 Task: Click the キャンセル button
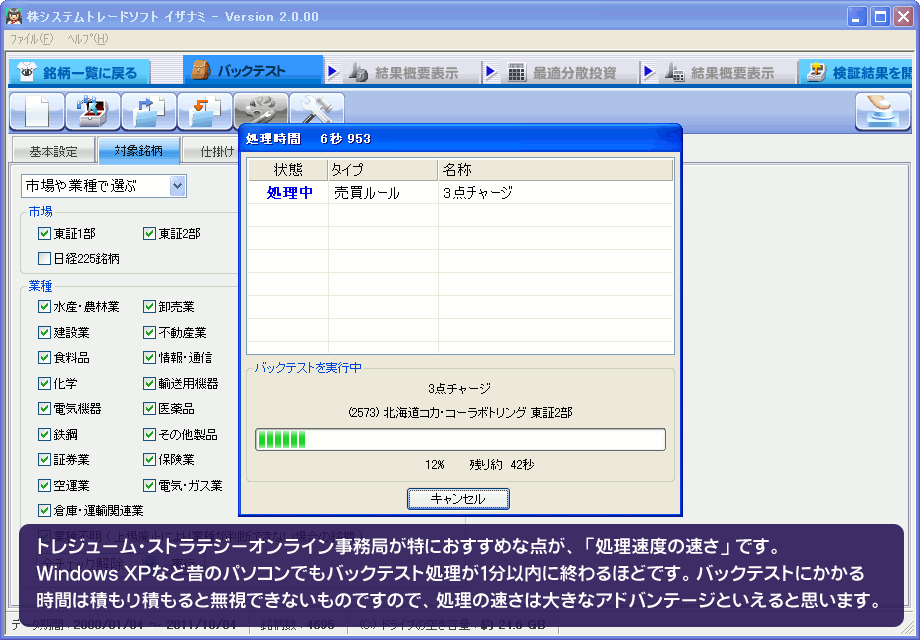coord(458,499)
